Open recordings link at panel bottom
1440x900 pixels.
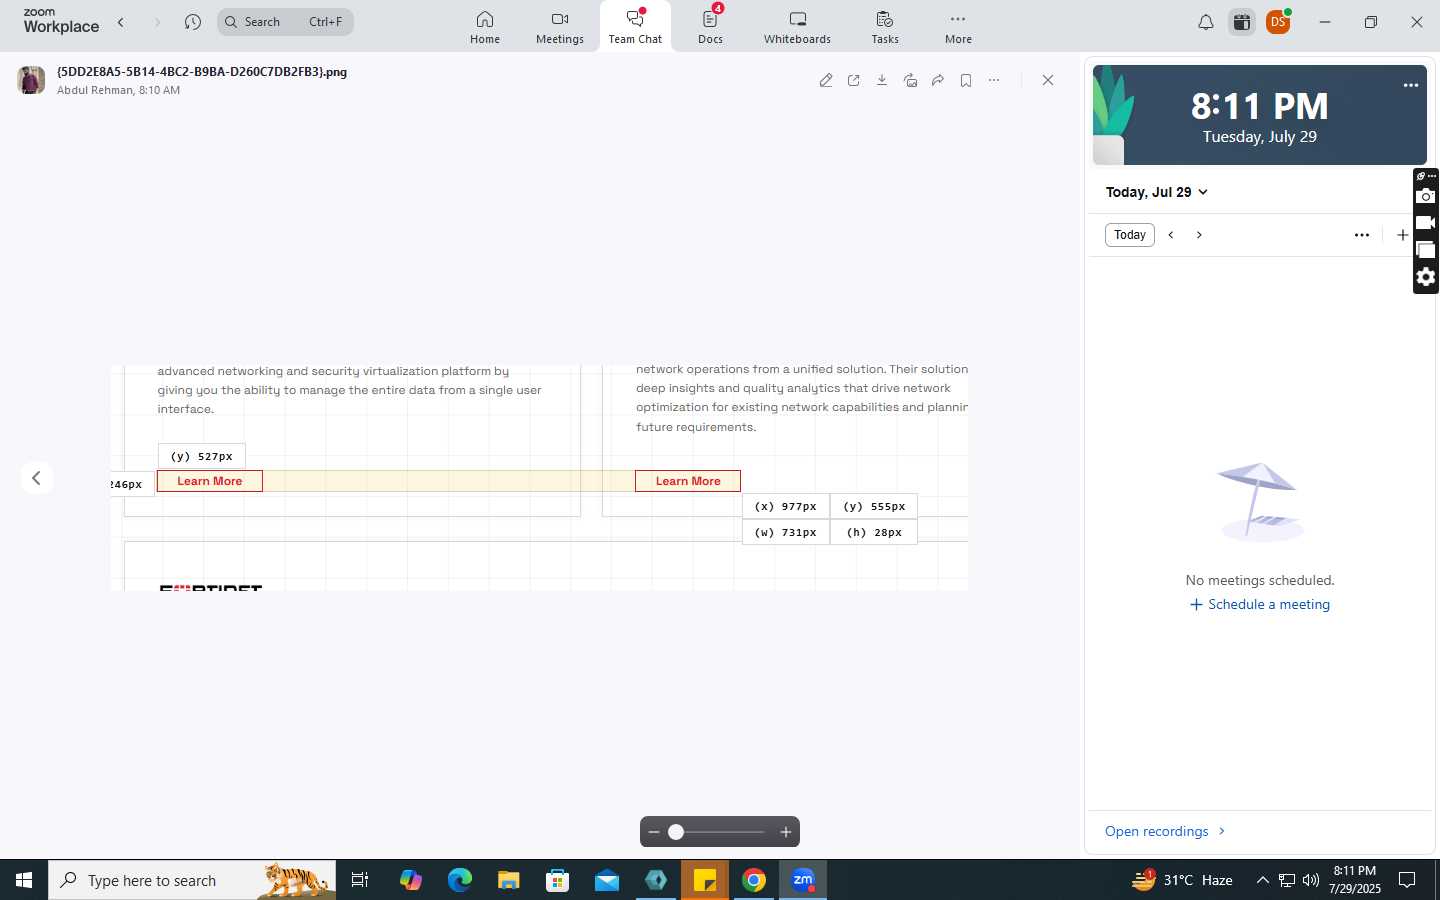[1165, 832]
